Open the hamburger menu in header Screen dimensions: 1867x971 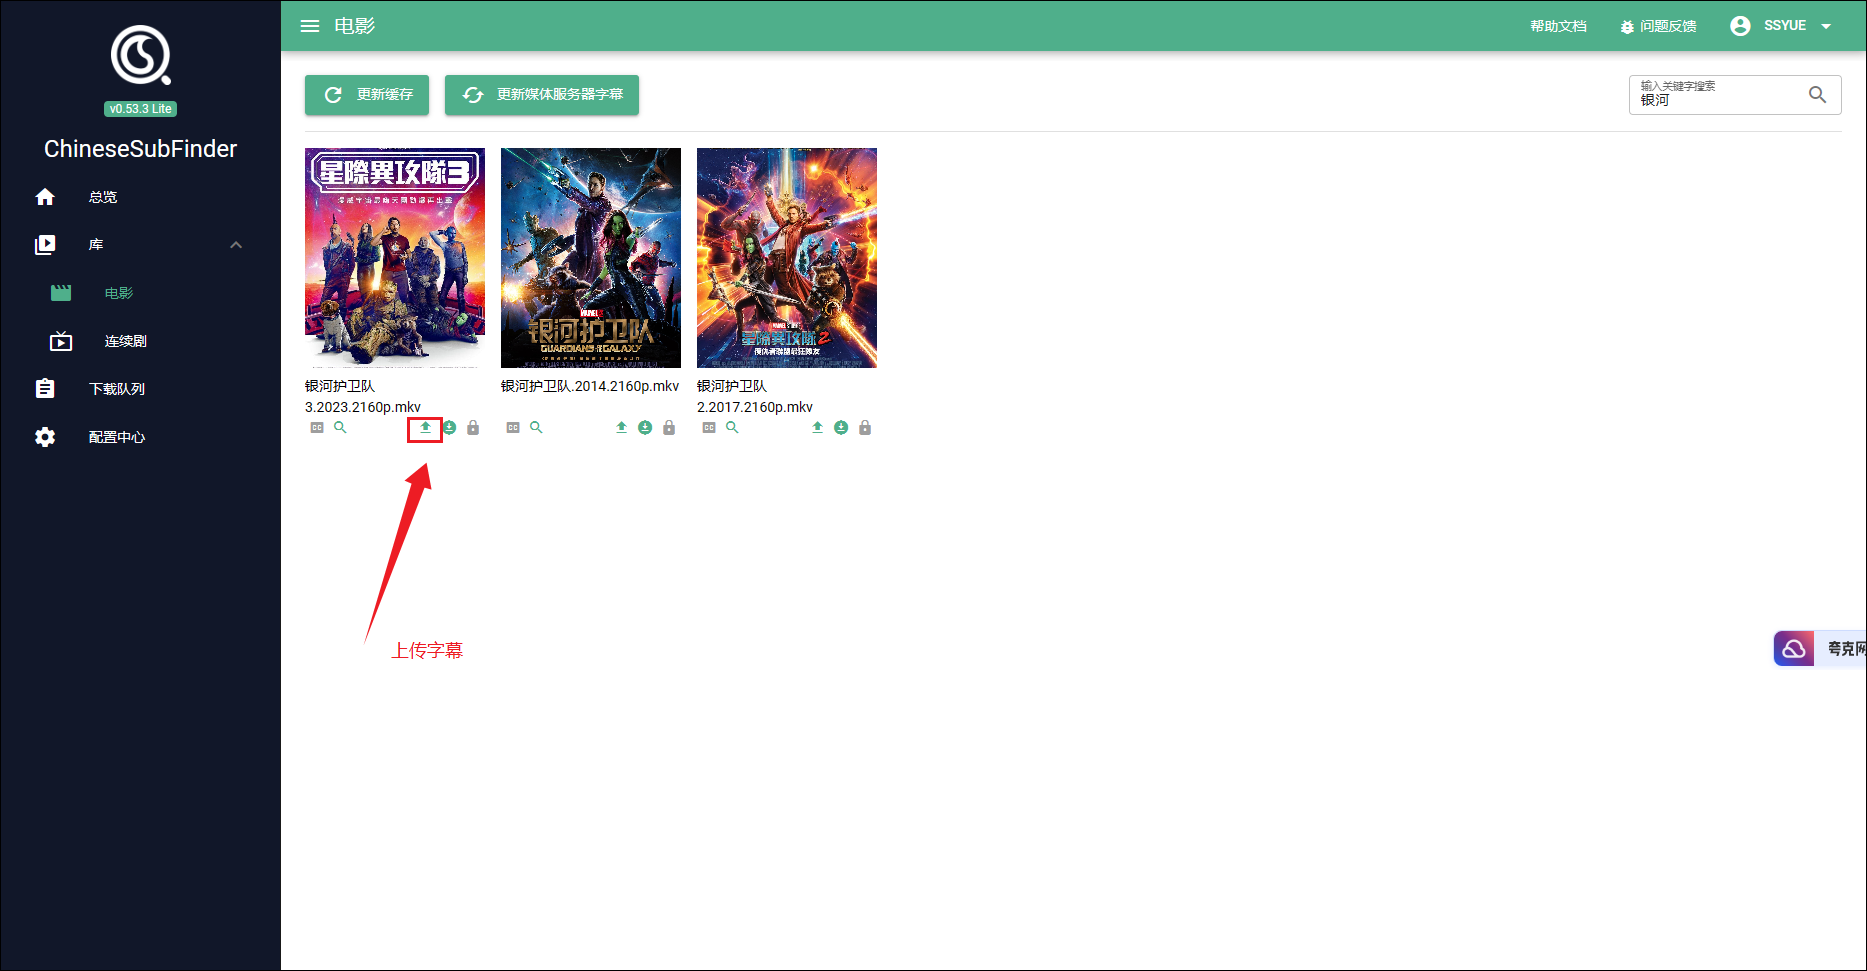pyautogui.click(x=310, y=26)
